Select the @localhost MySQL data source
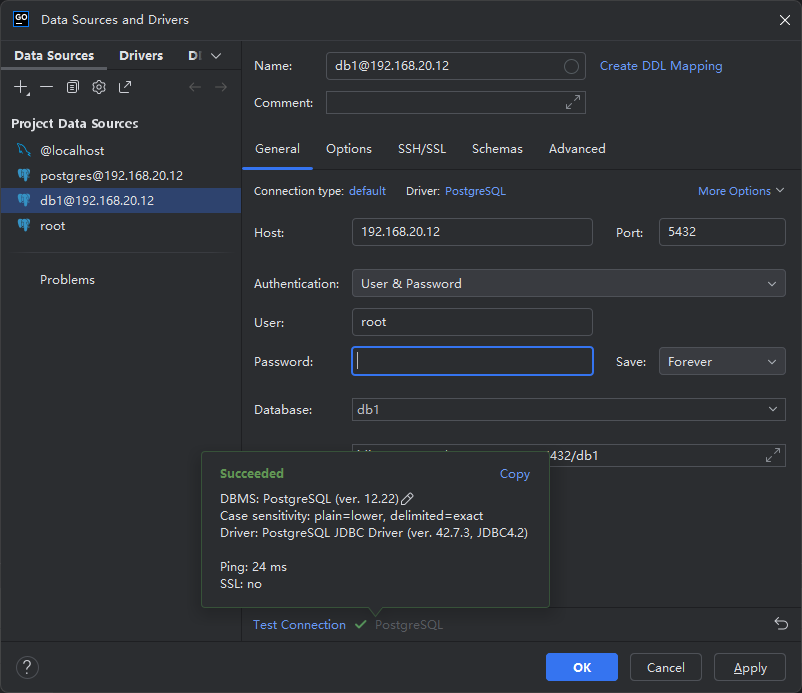This screenshot has height=693, width=802. pyautogui.click(x=121, y=150)
